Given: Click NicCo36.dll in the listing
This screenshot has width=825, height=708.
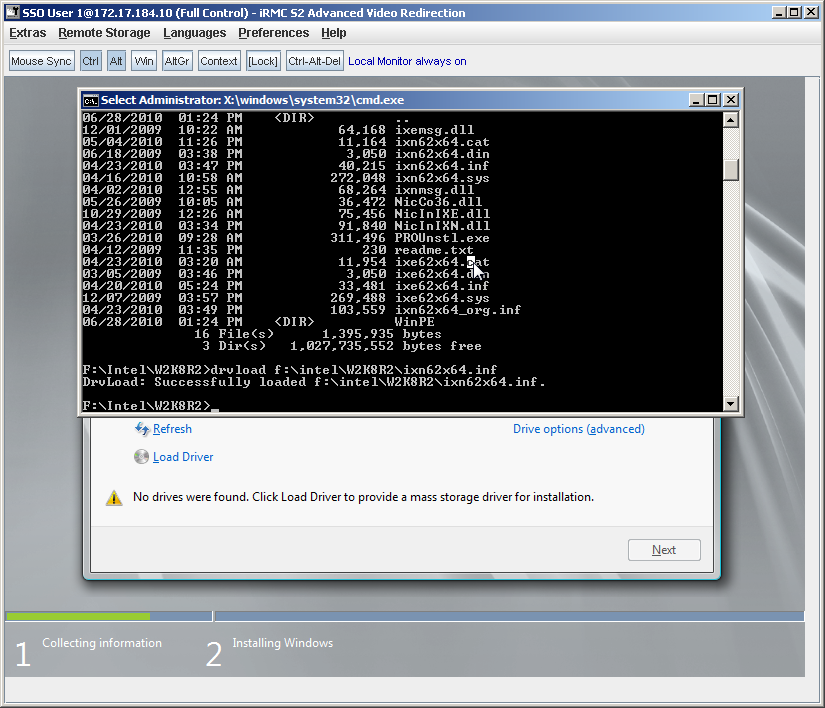Looking at the screenshot, I should [438, 202].
